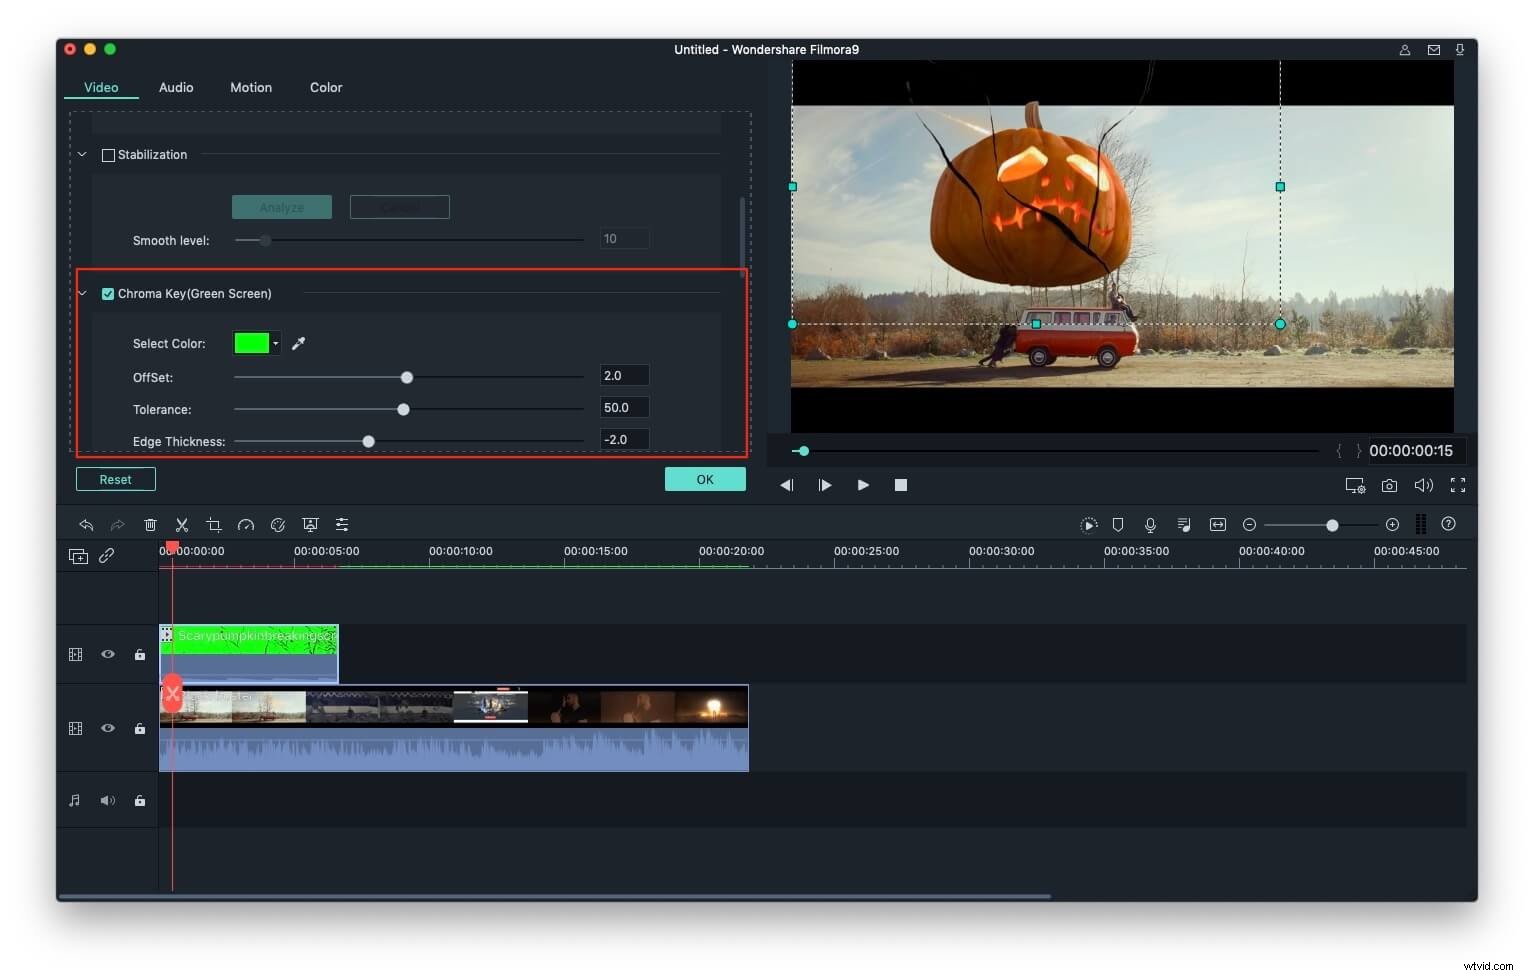Collapse the Stabilization section

(82, 154)
